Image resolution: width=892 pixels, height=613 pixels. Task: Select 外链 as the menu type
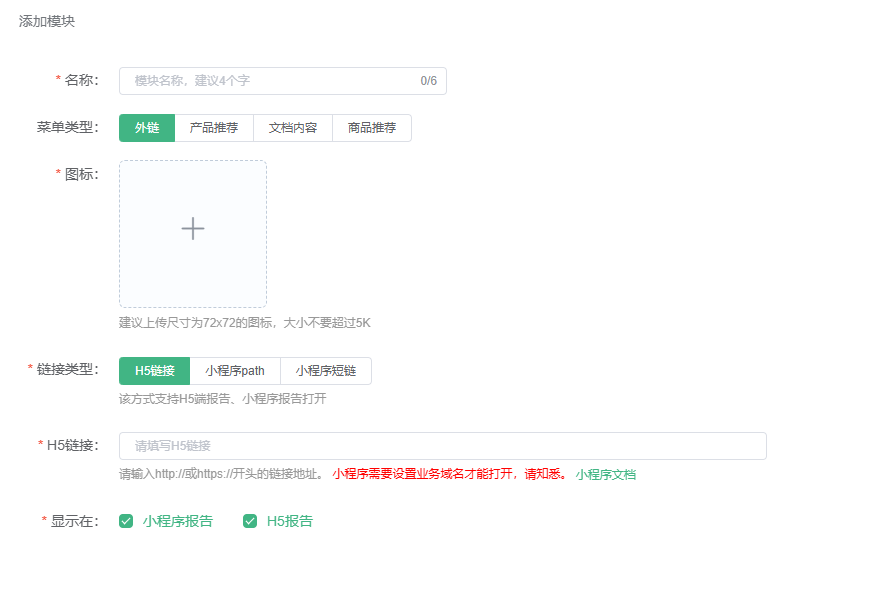coord(147,128)
